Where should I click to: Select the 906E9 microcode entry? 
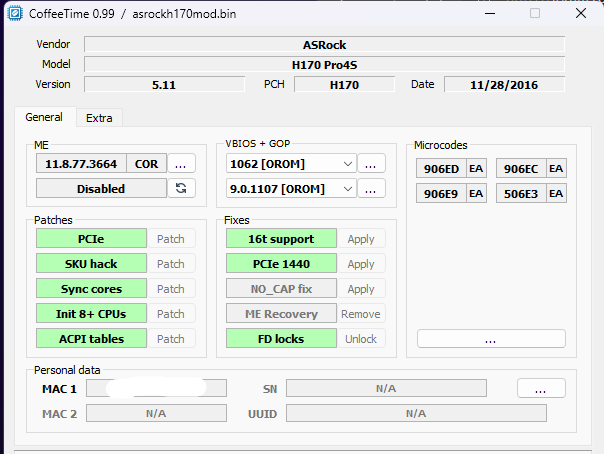tap(441, 193)
